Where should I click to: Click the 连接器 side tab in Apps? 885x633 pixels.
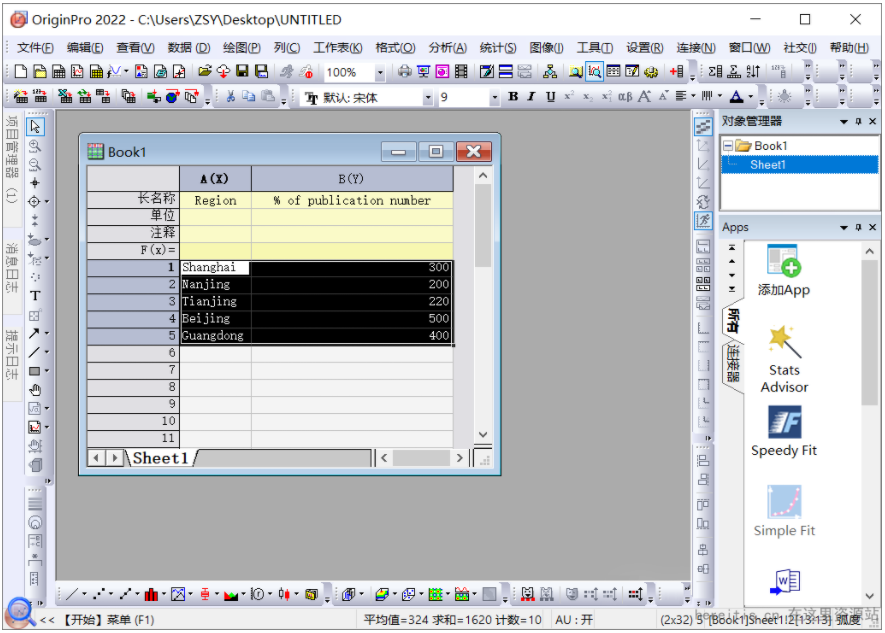[x=733, y=363]
